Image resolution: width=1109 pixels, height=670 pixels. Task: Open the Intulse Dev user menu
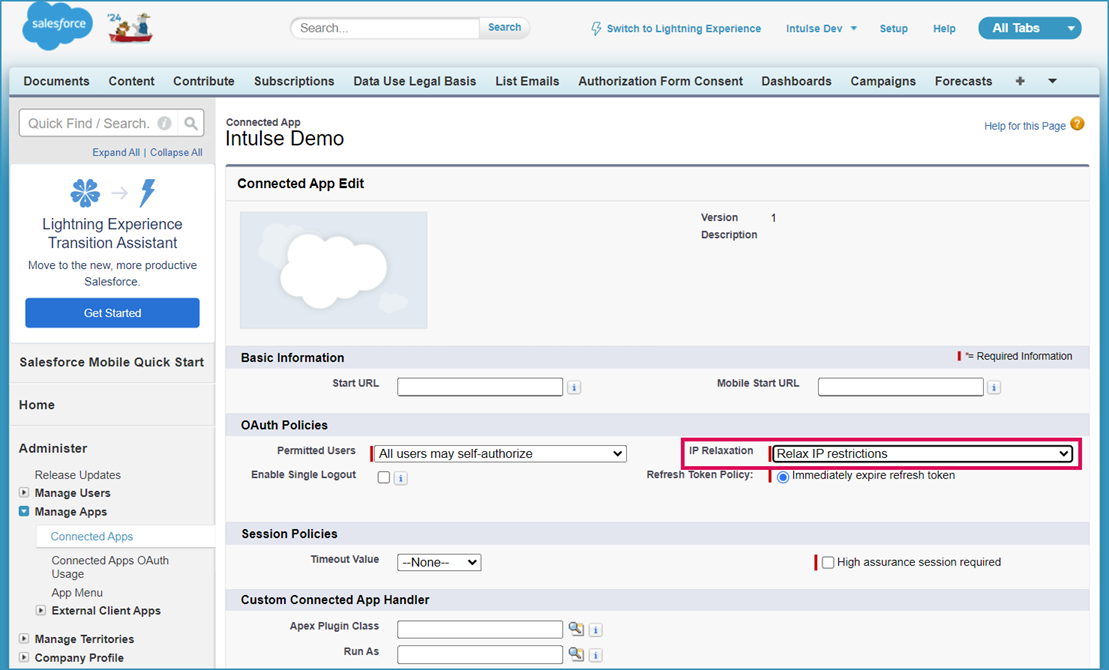(821, 28)
